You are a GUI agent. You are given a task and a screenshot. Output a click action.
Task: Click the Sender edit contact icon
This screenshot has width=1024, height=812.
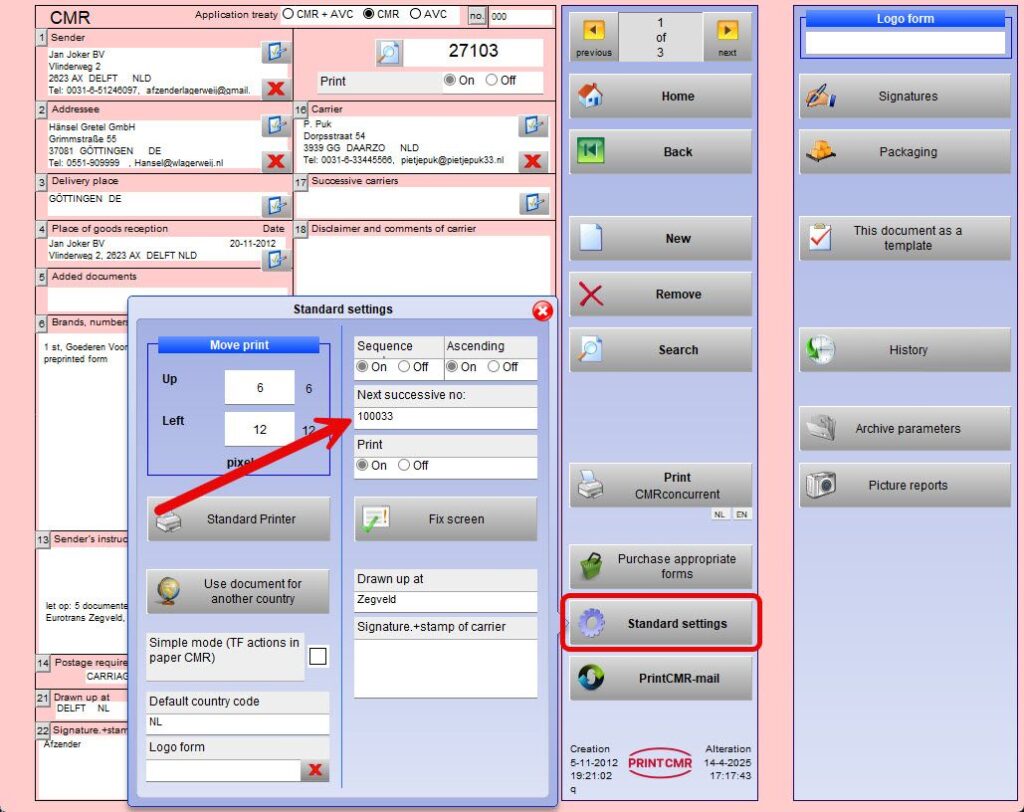coord(274,52)
